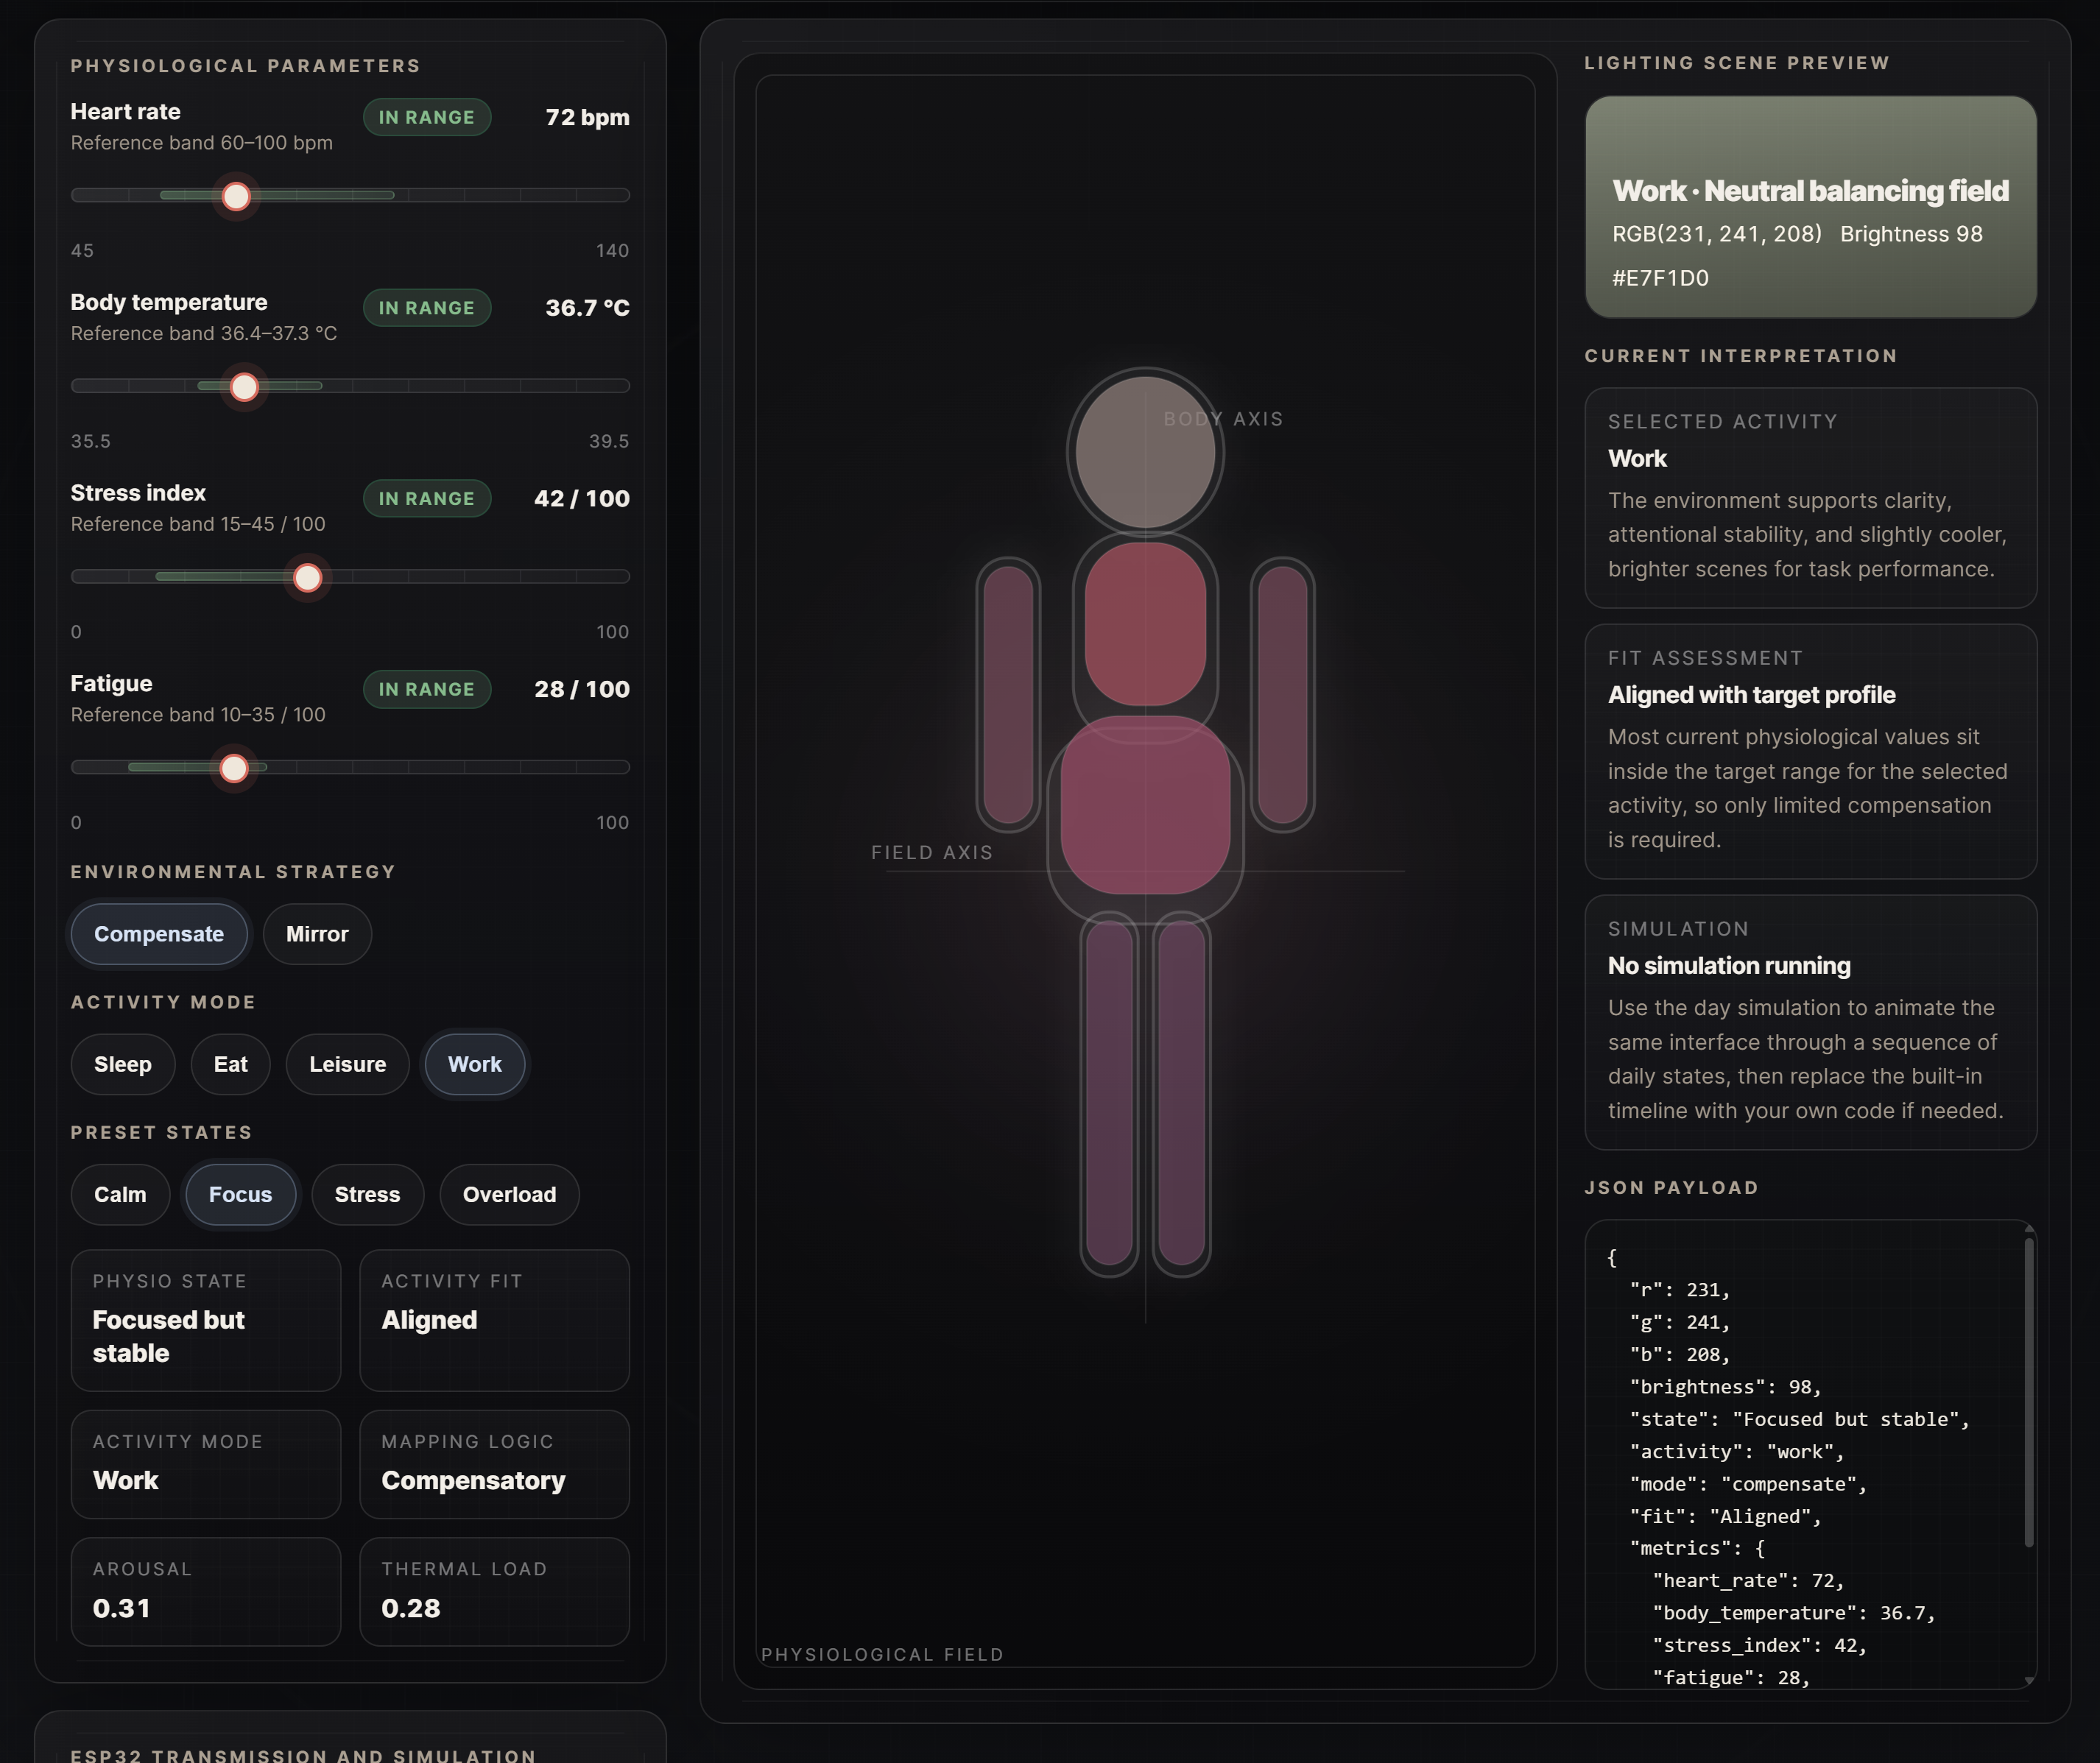
Task: Choose the Leisure activity mode
Action: [347, 1064]
